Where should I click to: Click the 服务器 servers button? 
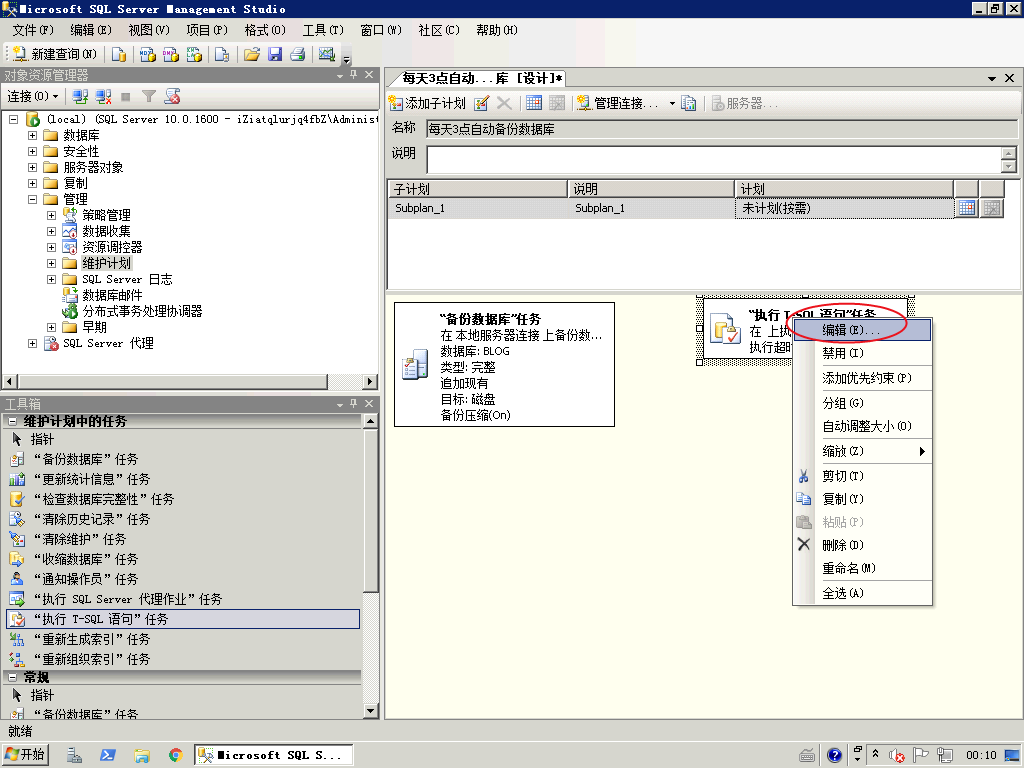[x=744, y=103]
